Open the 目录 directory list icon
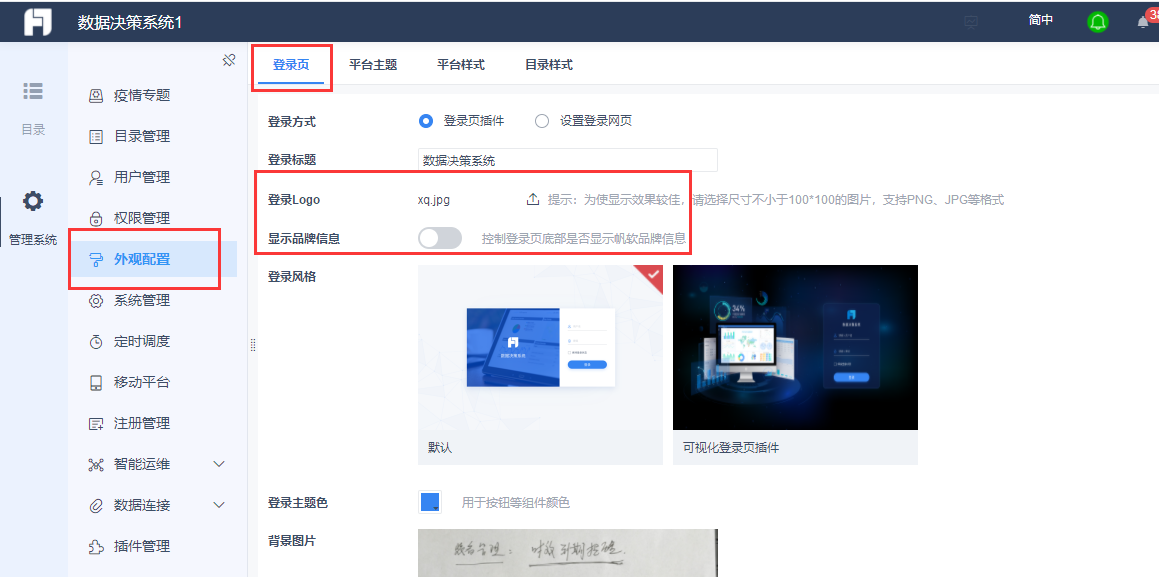The image size is (1159, 577). pyautogui.click(x=33, y=90)
